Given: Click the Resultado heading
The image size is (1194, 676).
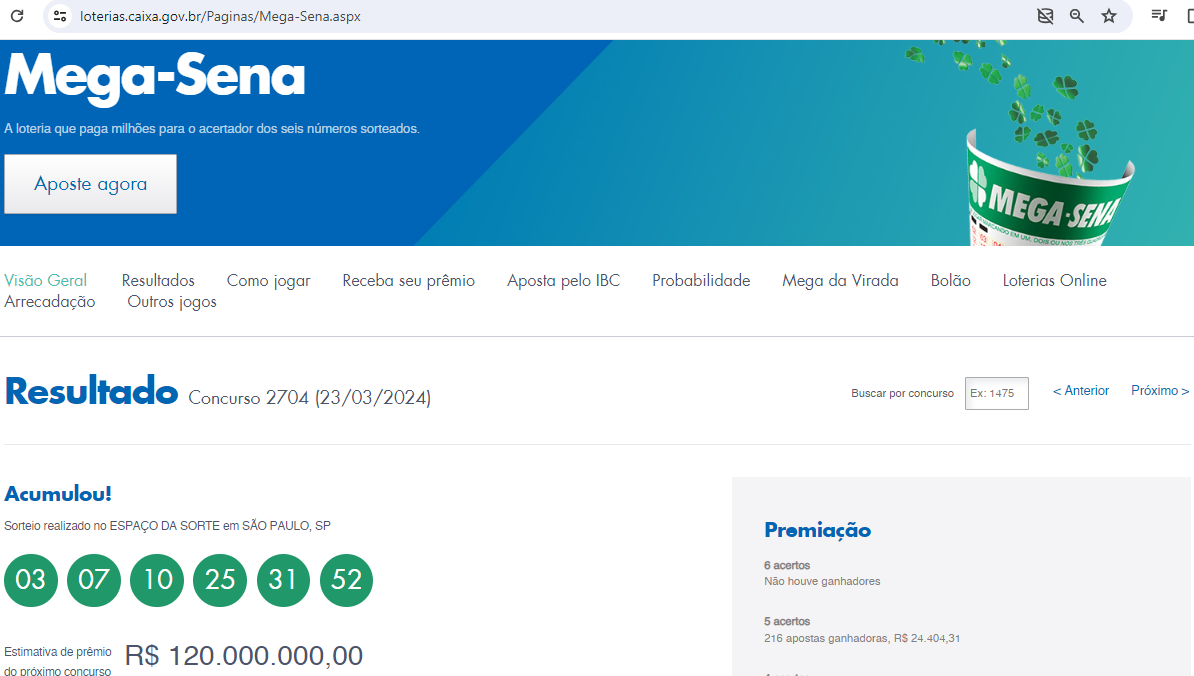Looking at the screenshot, I should pos(91,391).
